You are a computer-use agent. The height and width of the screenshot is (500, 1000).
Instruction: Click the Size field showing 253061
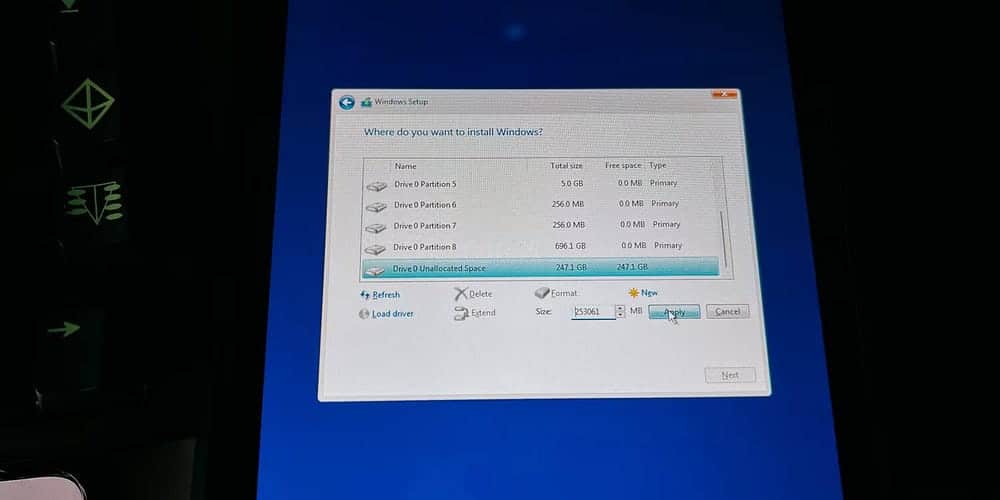[593, 312]
